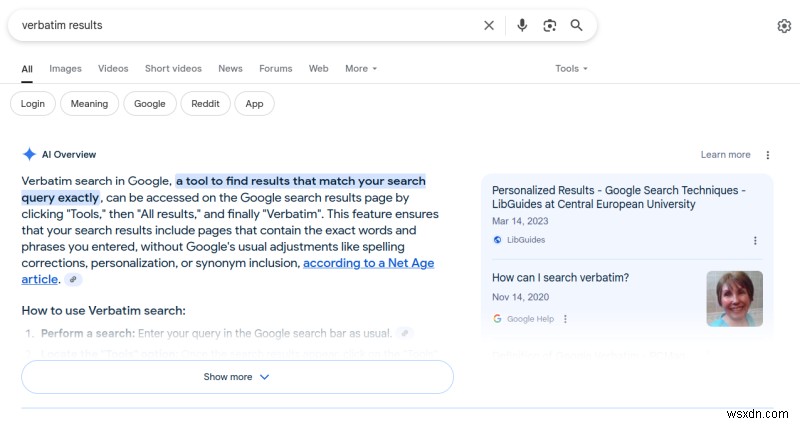This screenshot has height=424, width=800.
Task: Select the App suggestion chip
Action: point(254,104)
